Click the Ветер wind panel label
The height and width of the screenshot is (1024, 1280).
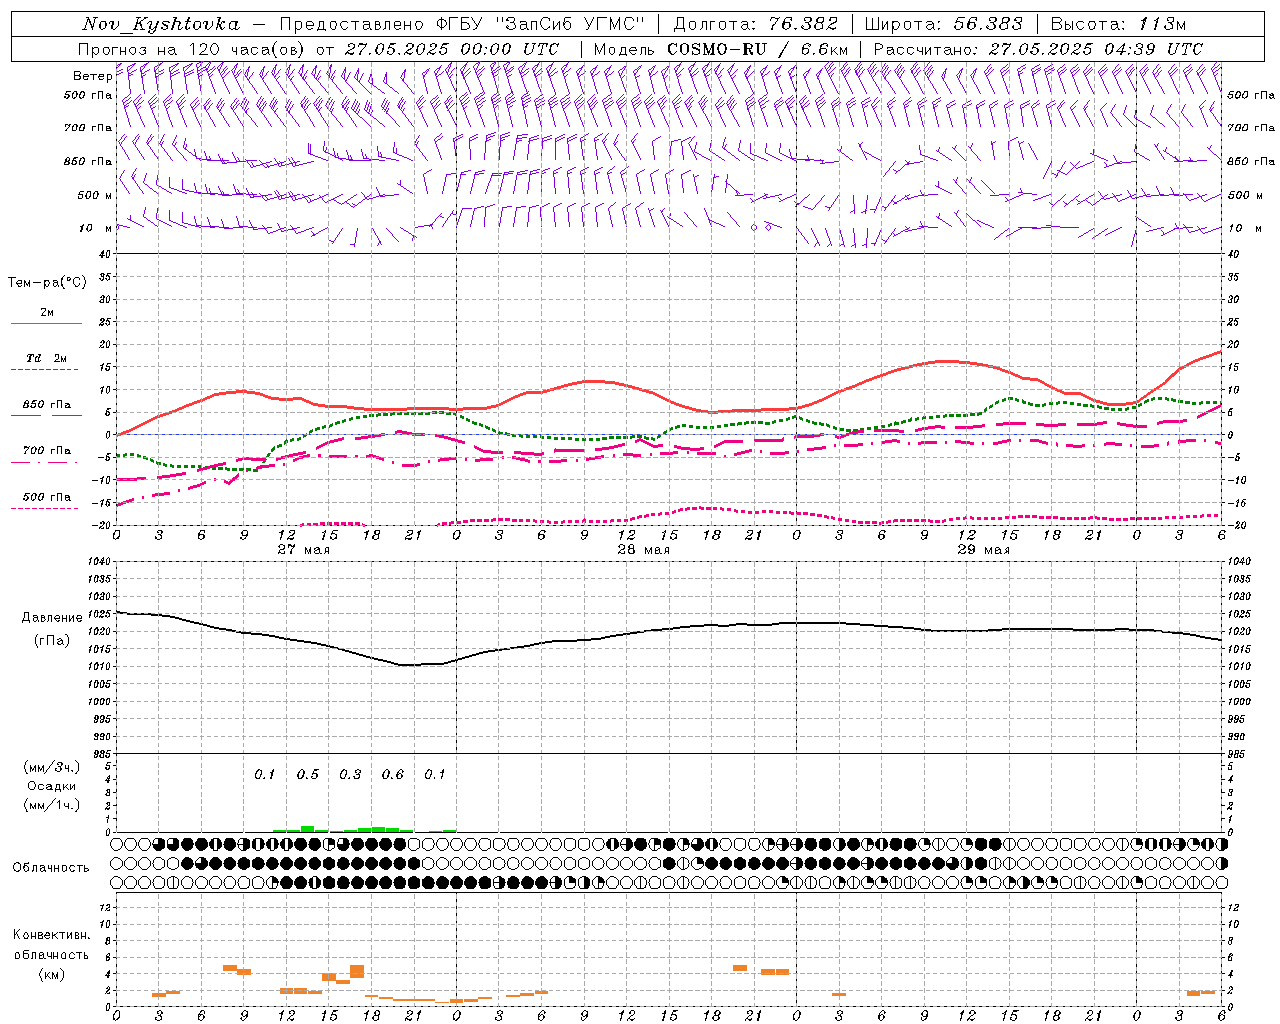click(92, 76)
